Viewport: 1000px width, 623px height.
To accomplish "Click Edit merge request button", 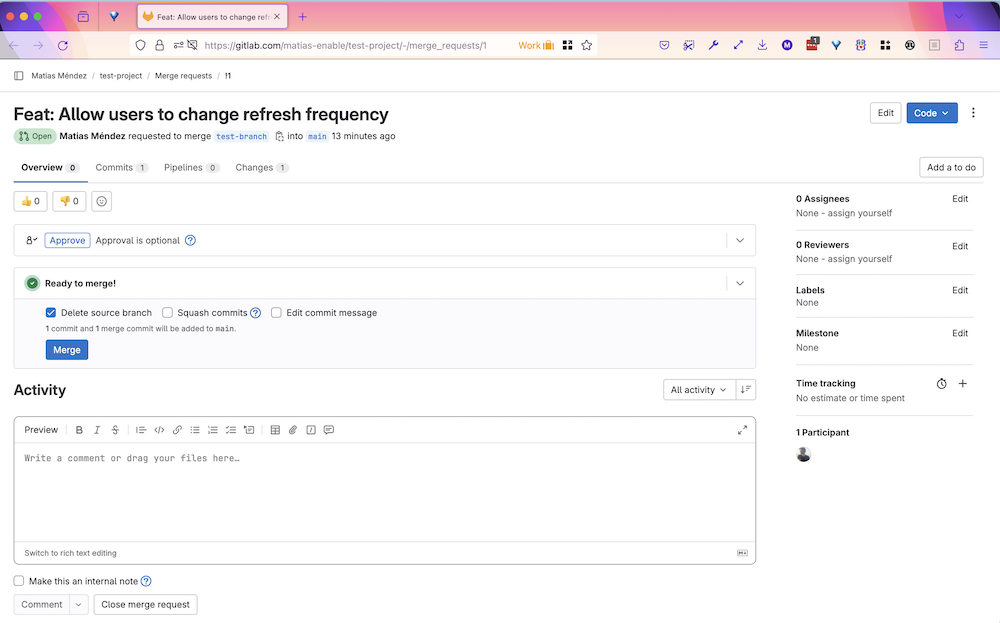I will tap(886, 113).
